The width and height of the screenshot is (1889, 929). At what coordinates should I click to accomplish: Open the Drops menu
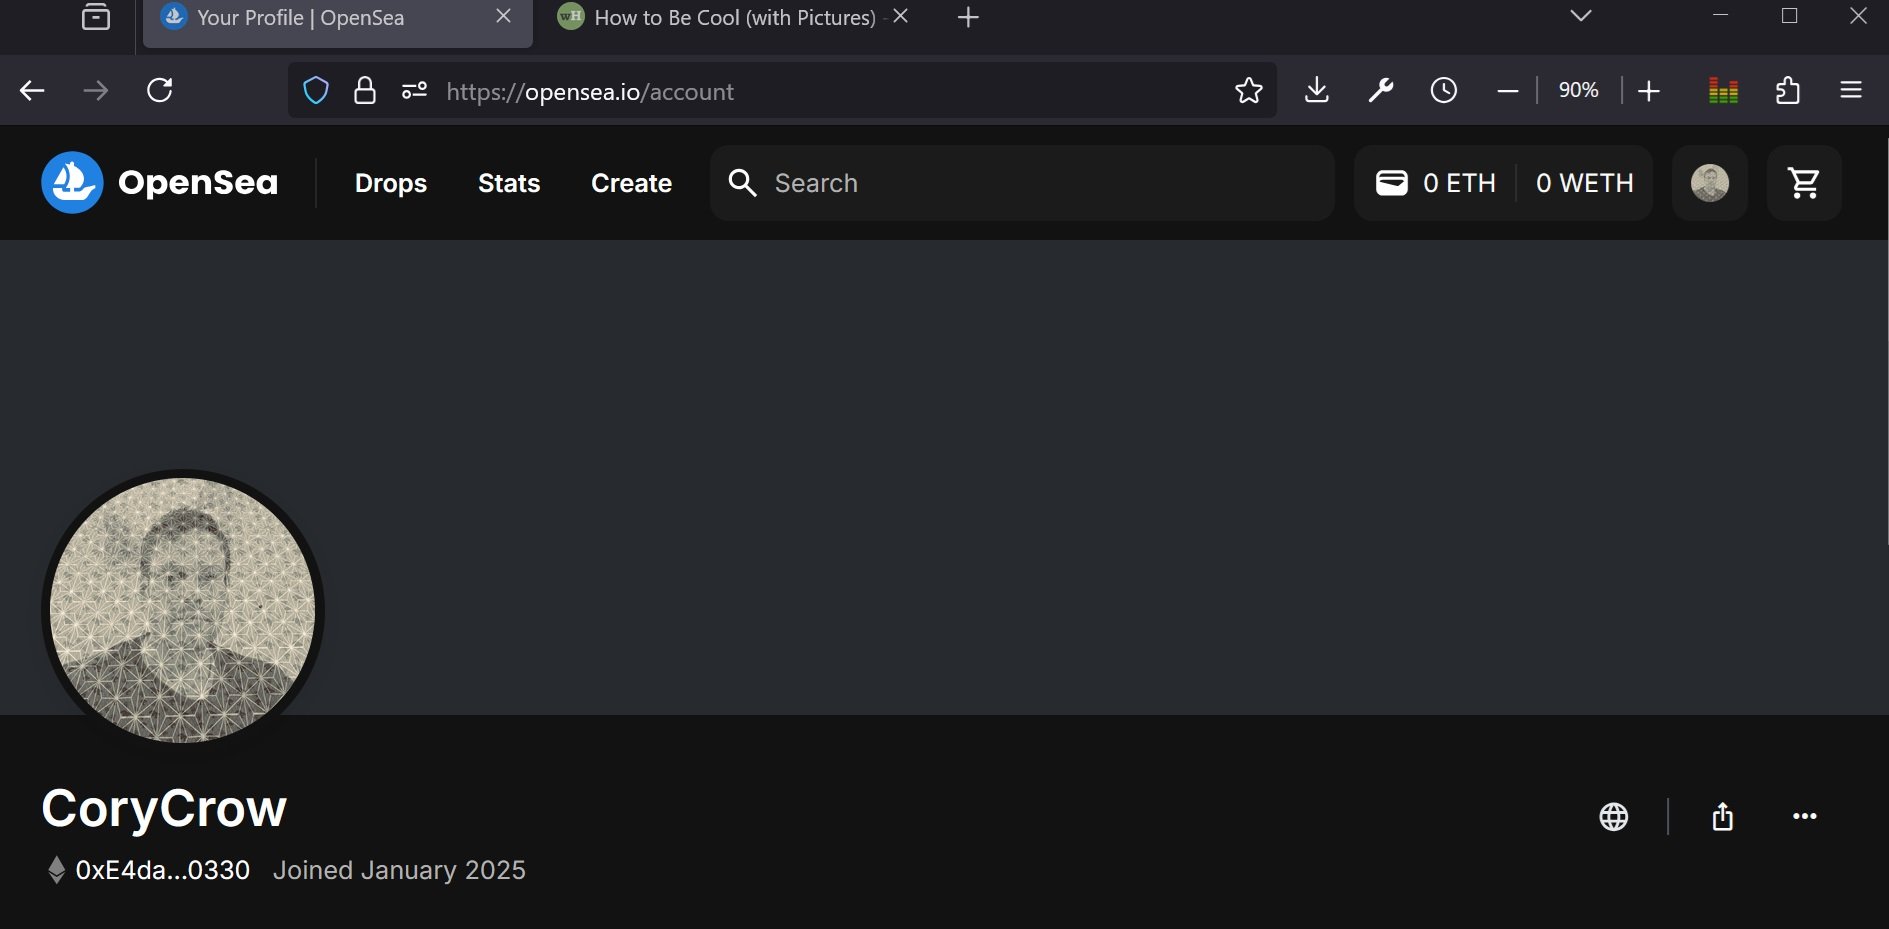(391, 183)
